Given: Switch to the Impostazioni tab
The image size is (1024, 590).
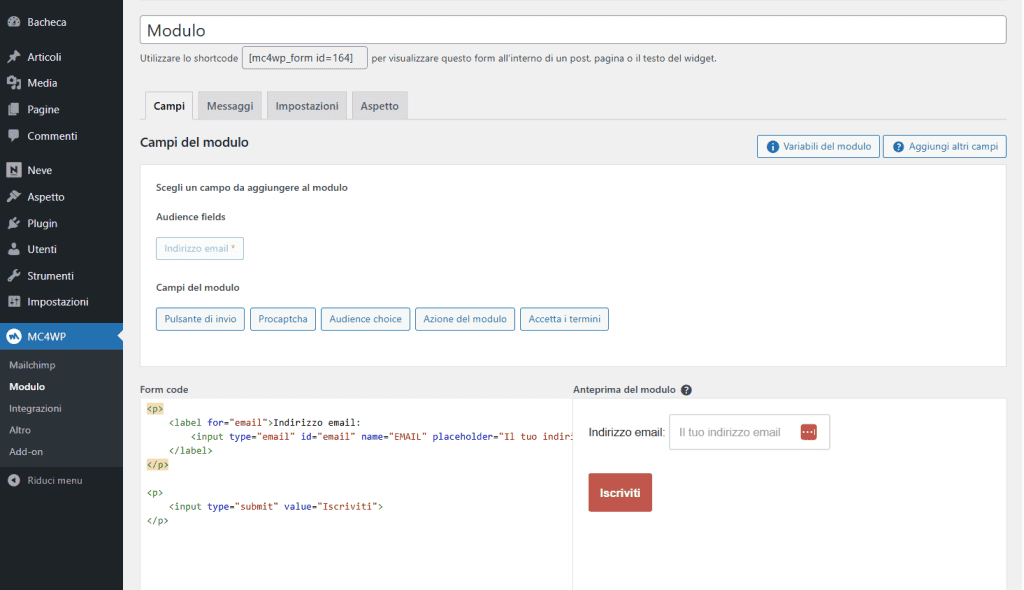Looking at the screenshot, I should (307, 106).
